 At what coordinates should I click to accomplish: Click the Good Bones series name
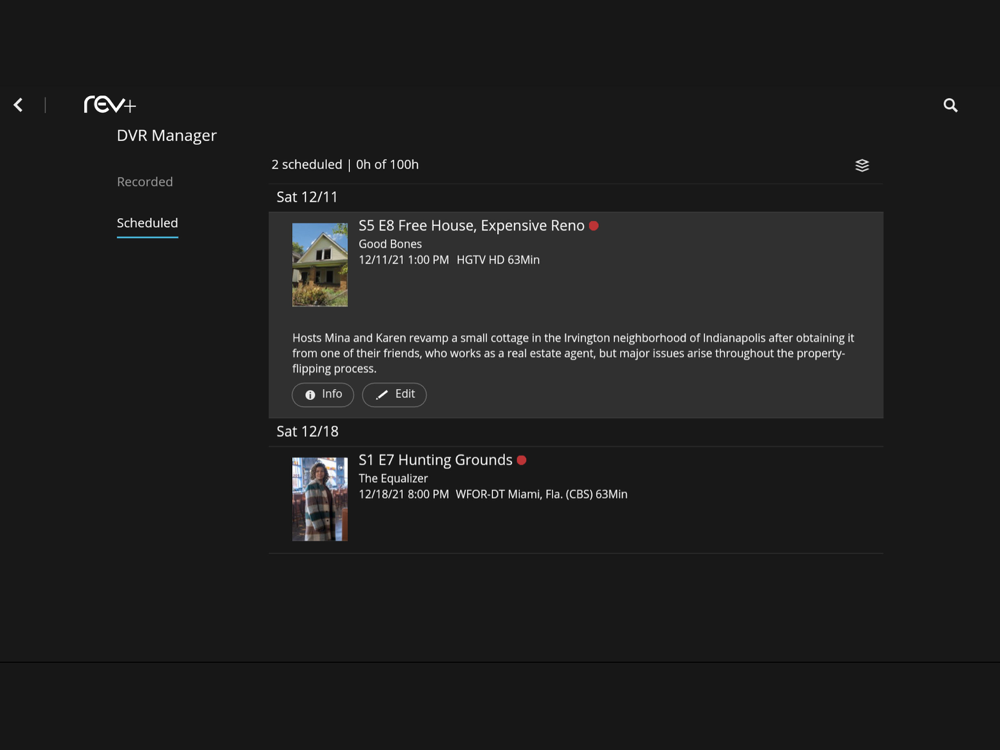[x=390, y=244]
